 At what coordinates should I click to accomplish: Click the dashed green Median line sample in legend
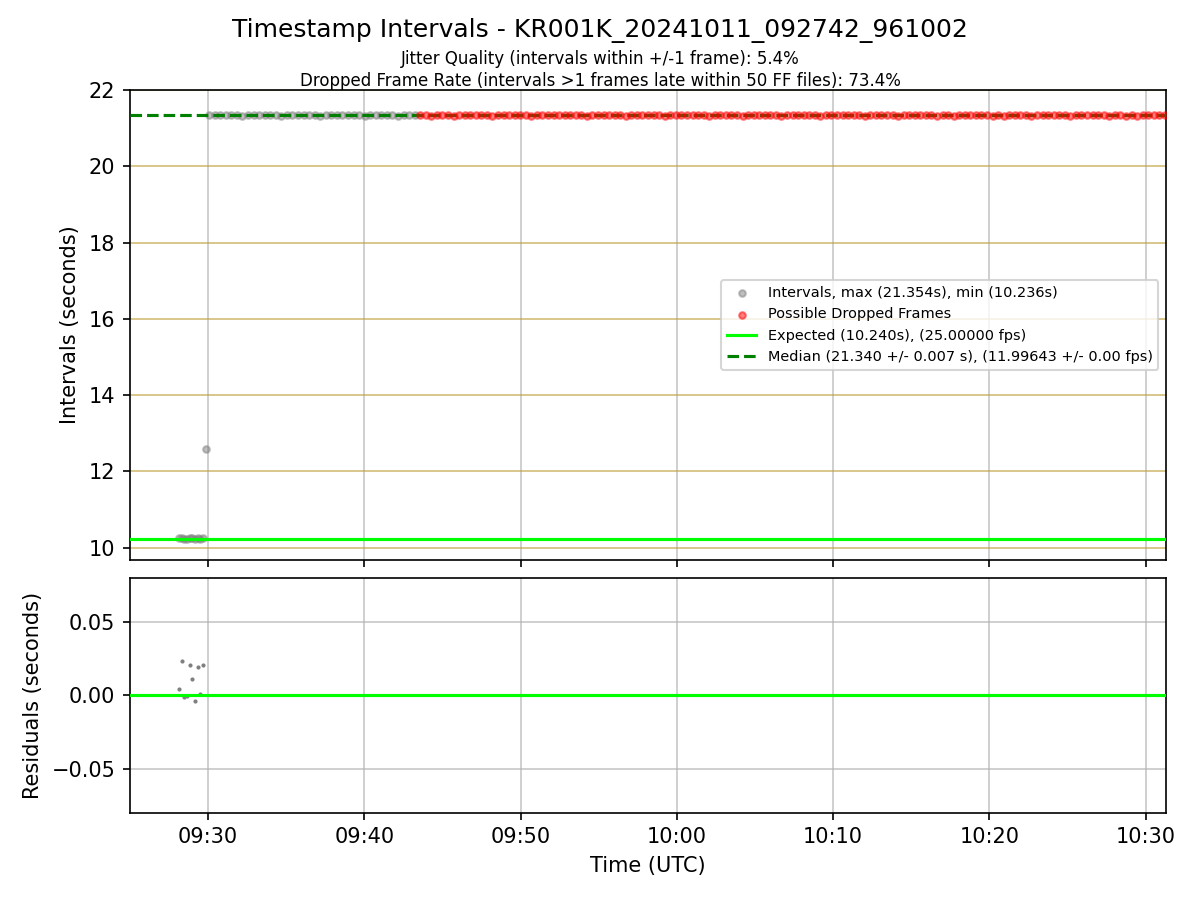[x=742, y=356]
